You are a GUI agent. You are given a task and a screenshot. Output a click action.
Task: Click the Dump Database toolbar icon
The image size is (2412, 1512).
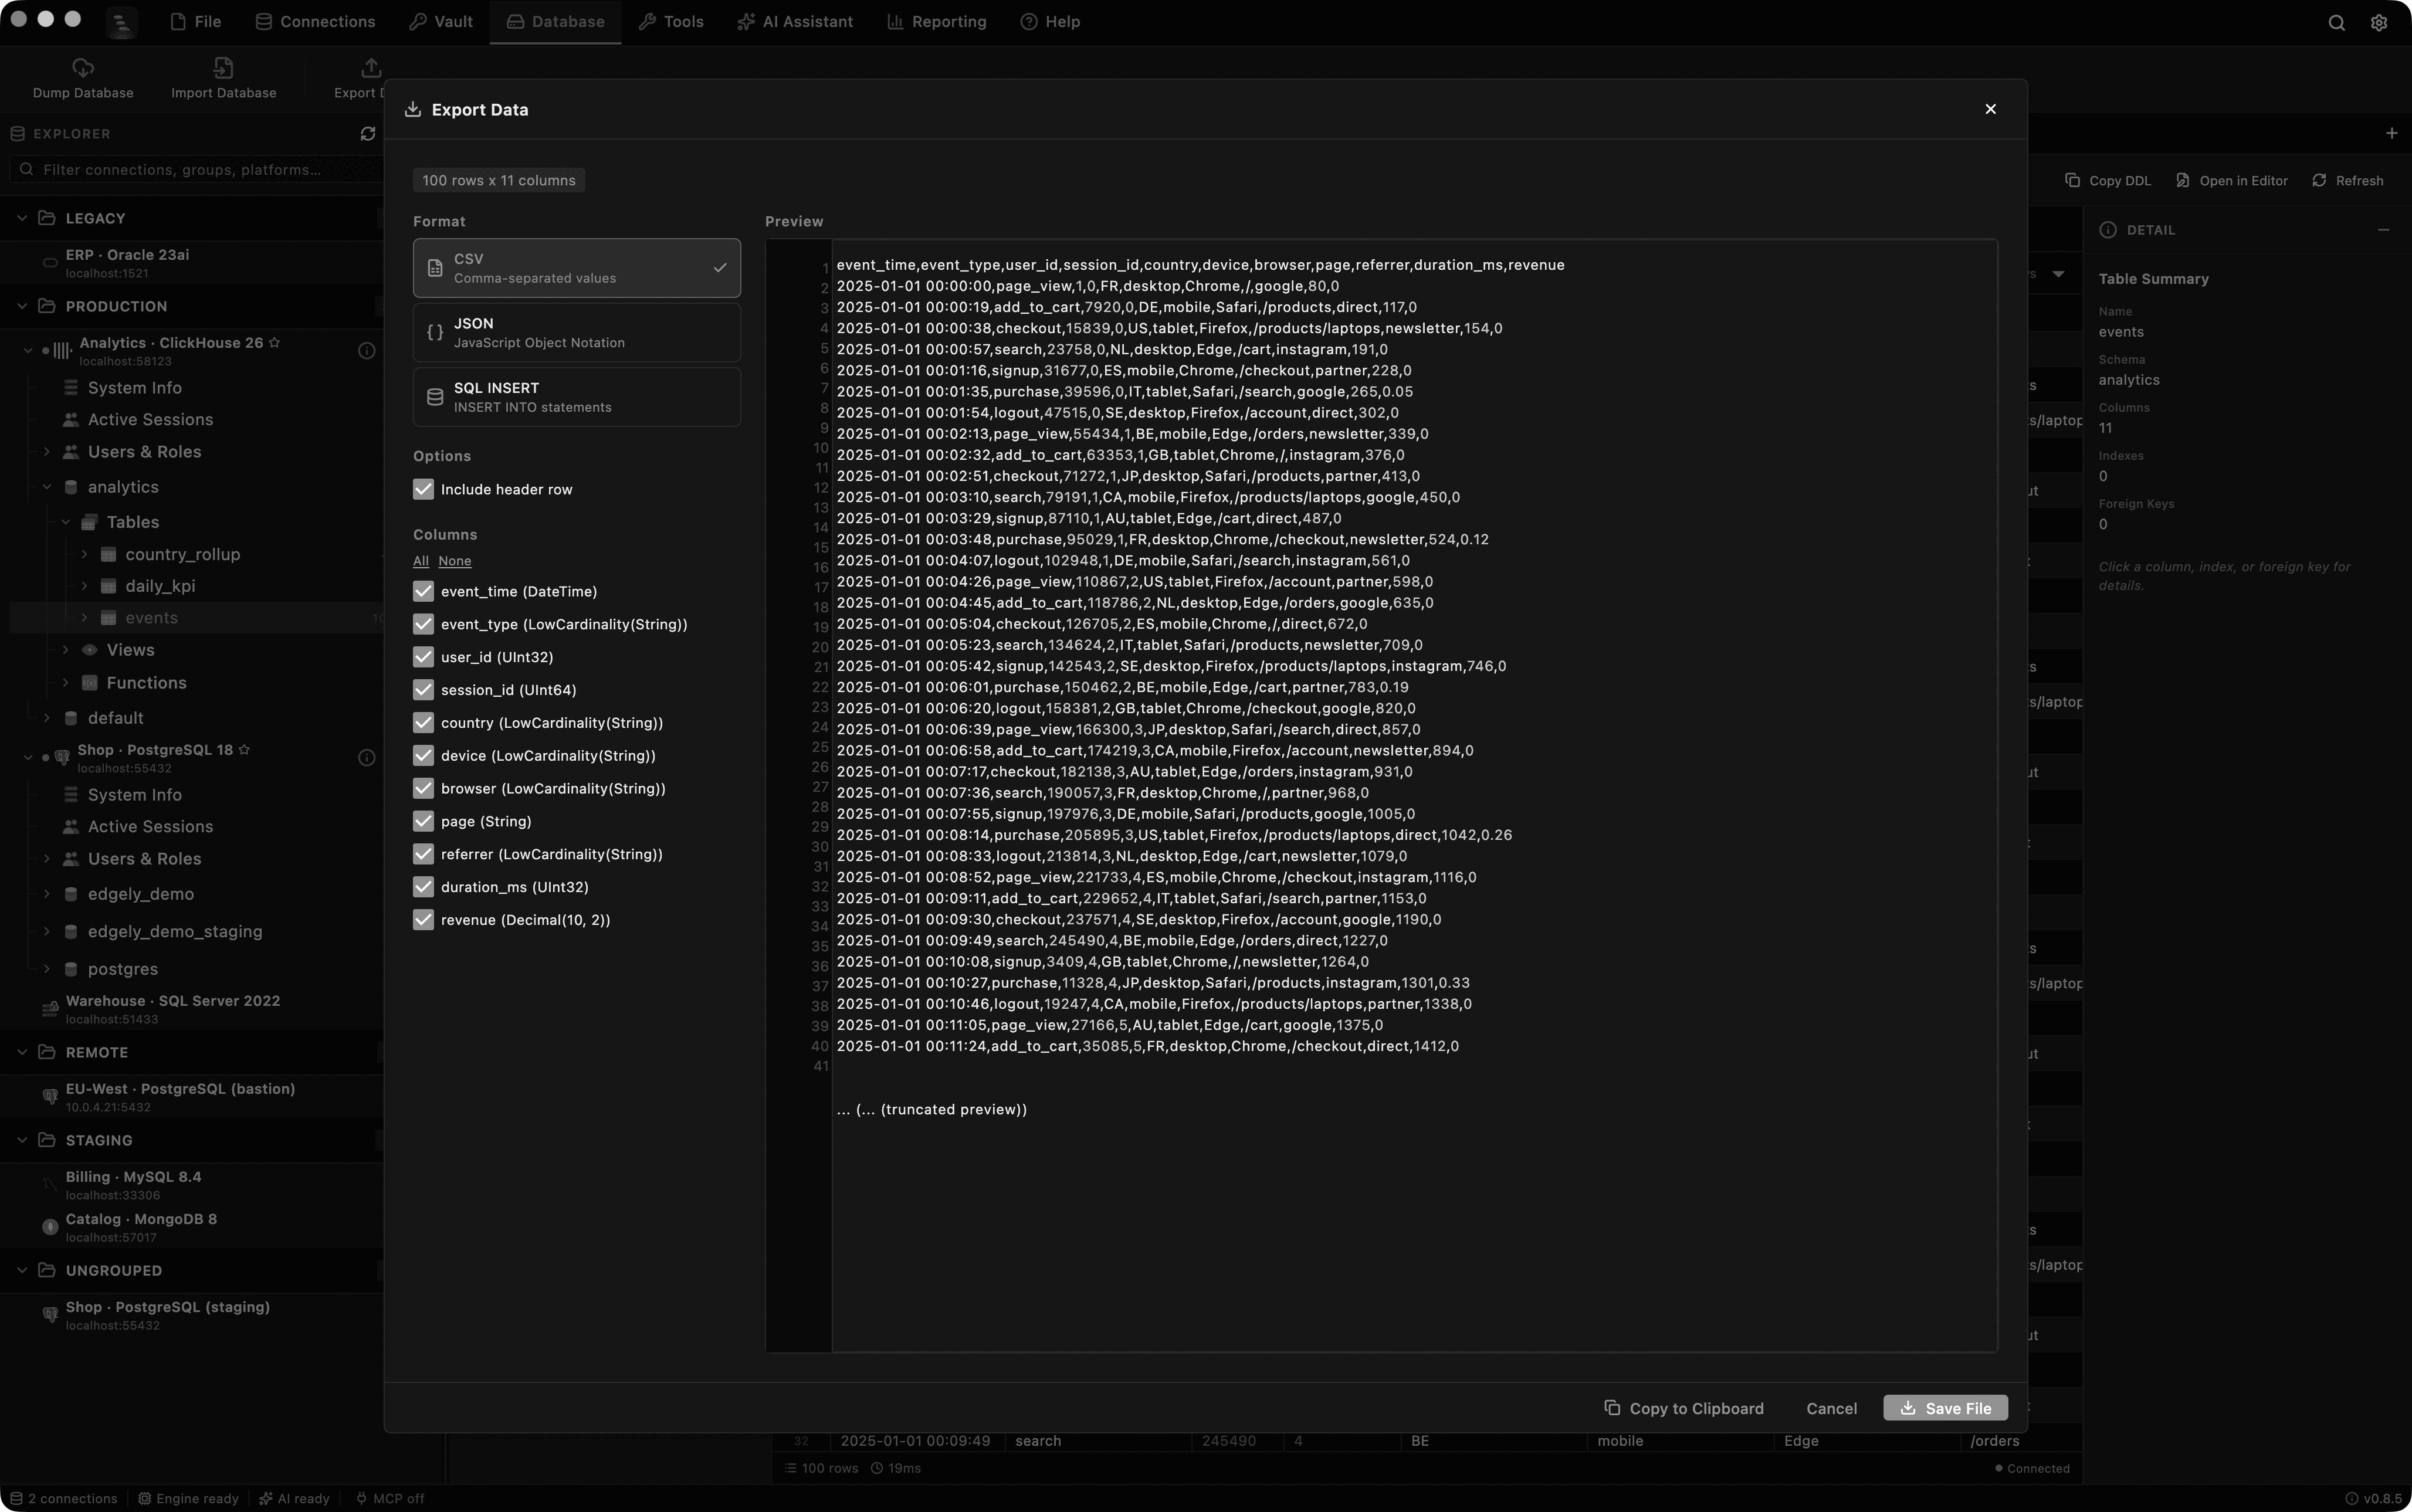pyautogui.click(x=83, y=68)
